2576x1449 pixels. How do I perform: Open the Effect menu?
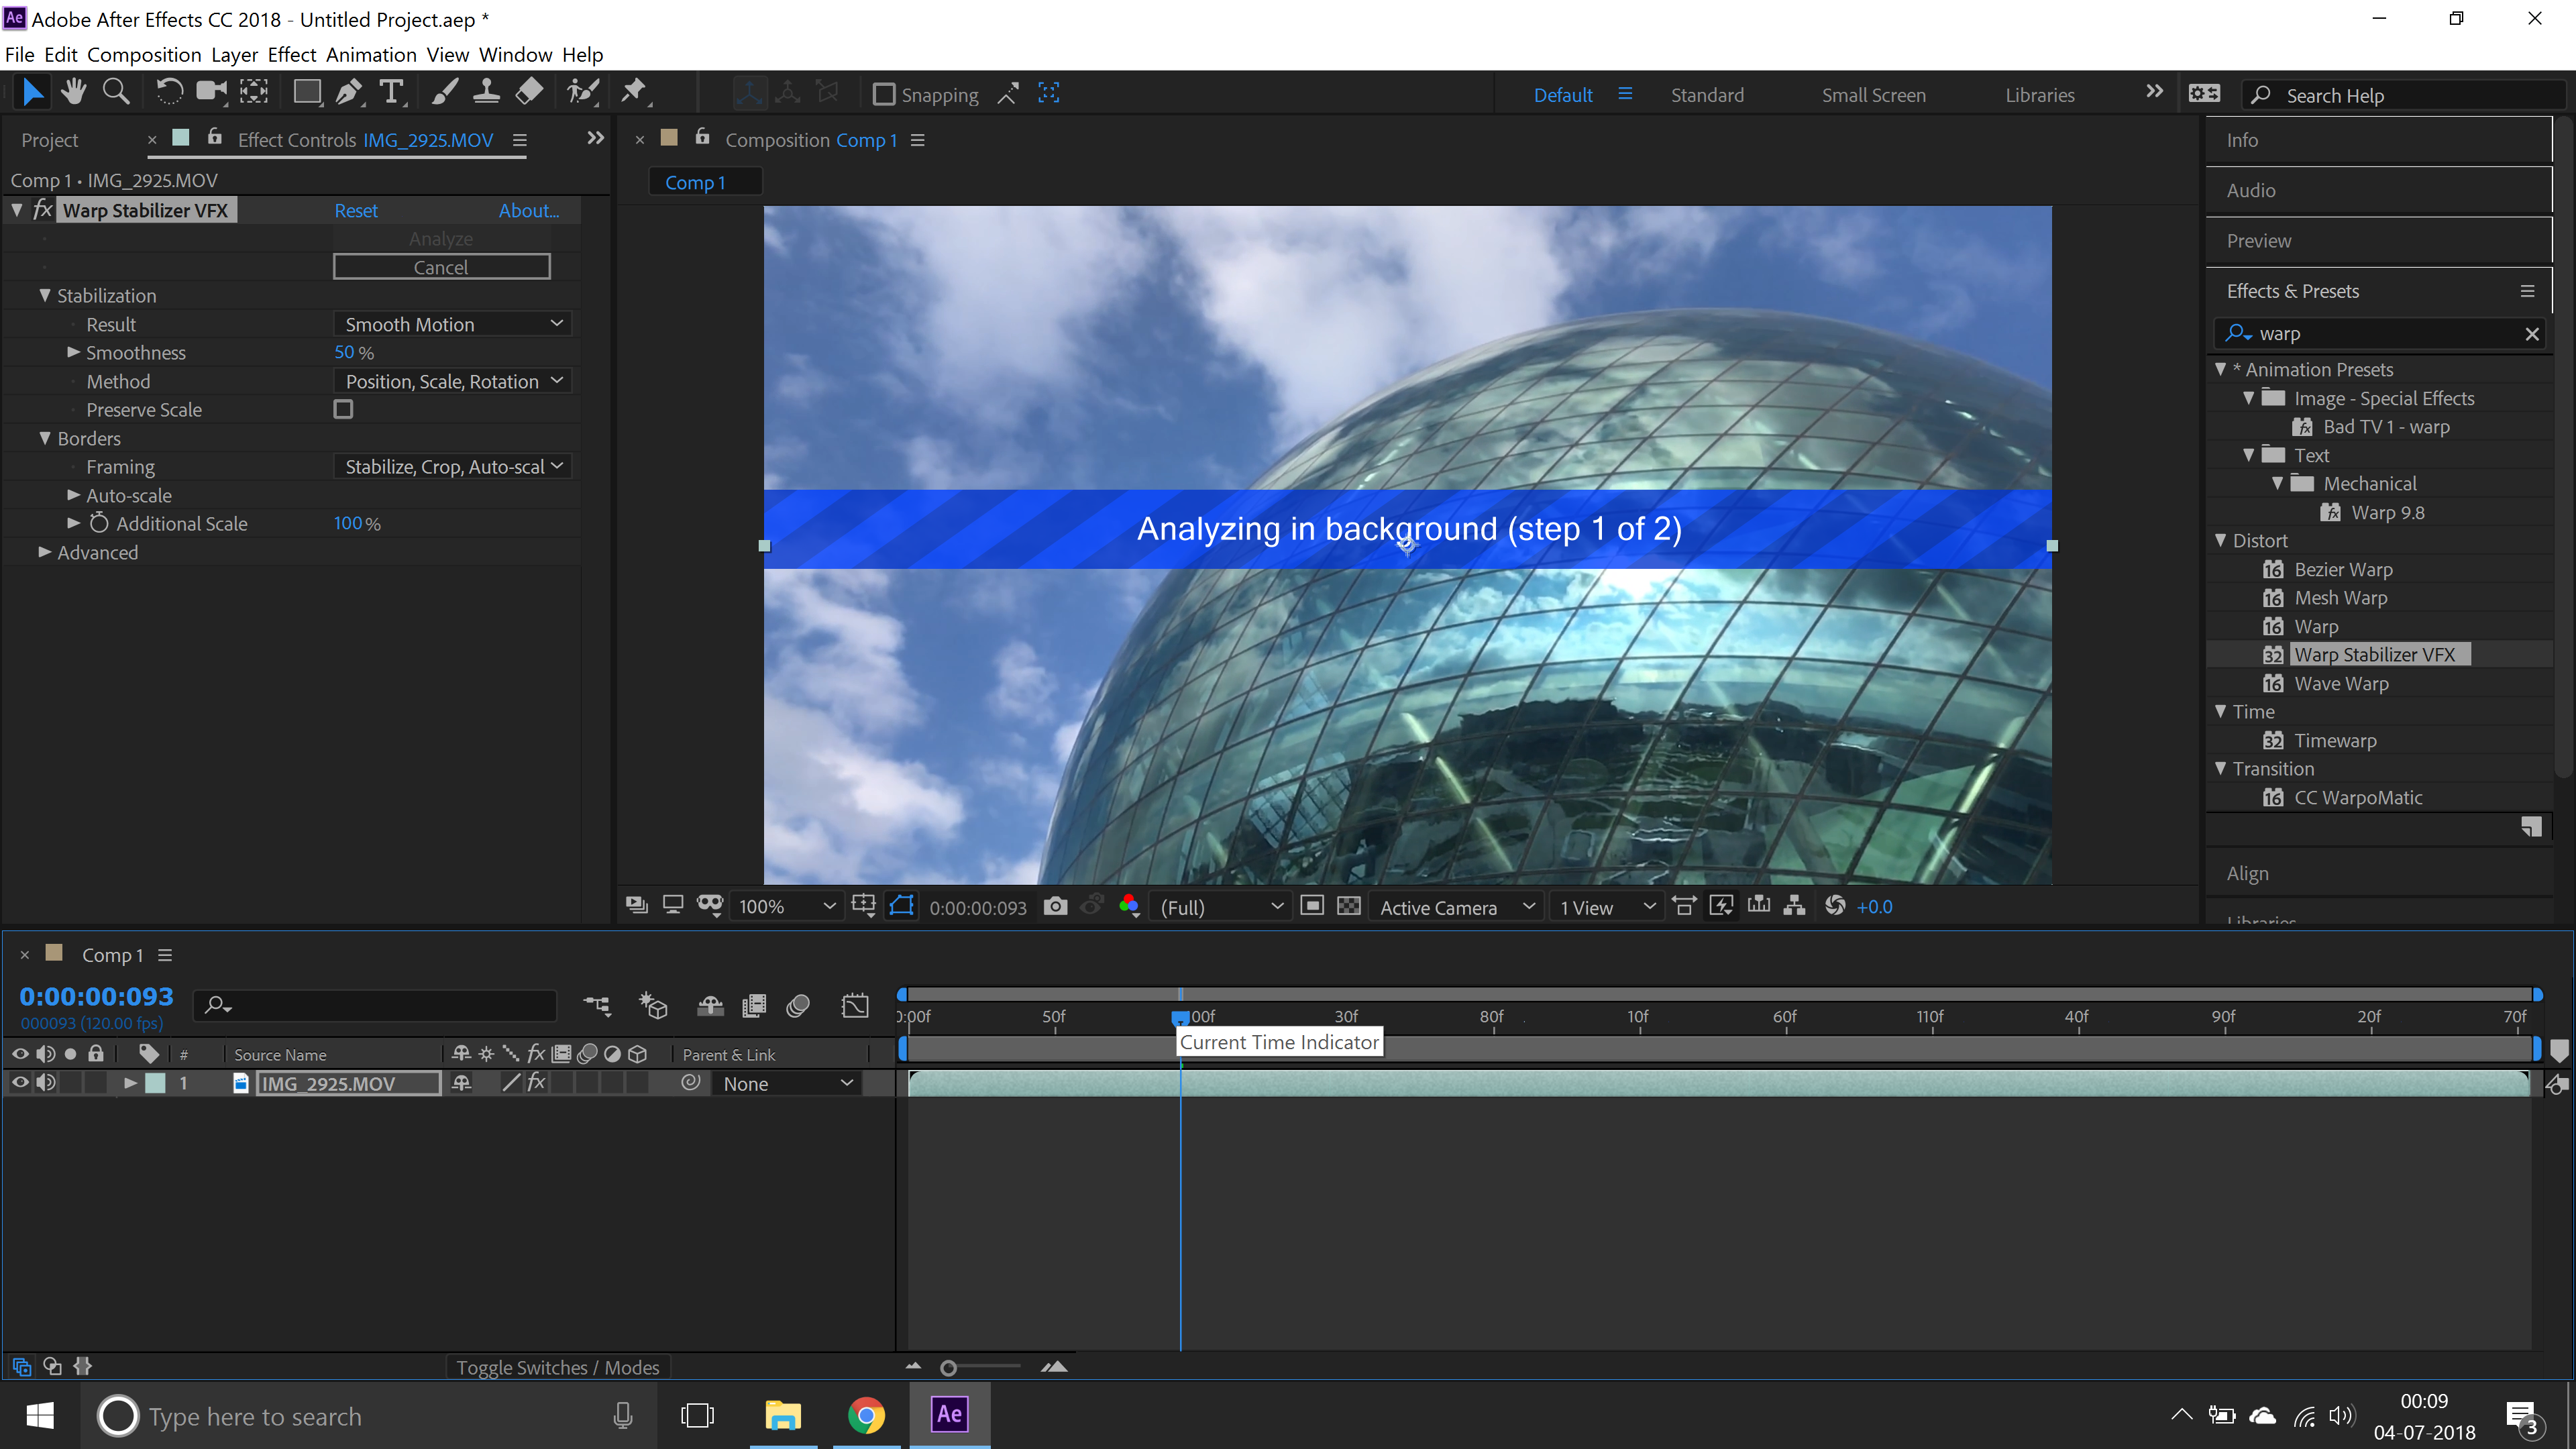(x=291, y=55)
